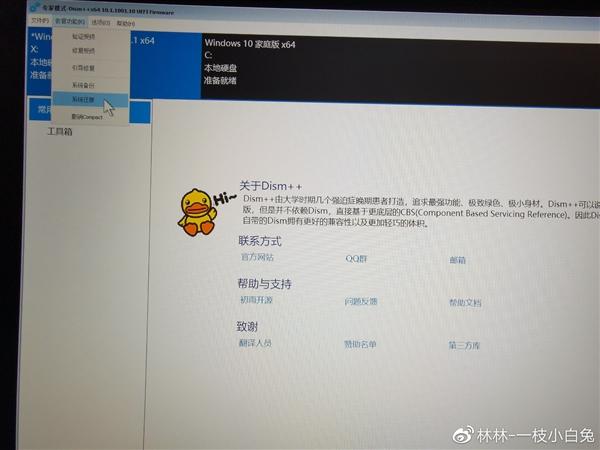Screen dimensions: 600x450
Task: Select the highlighted 系统还原 menu entry
Action: [90, 99]
